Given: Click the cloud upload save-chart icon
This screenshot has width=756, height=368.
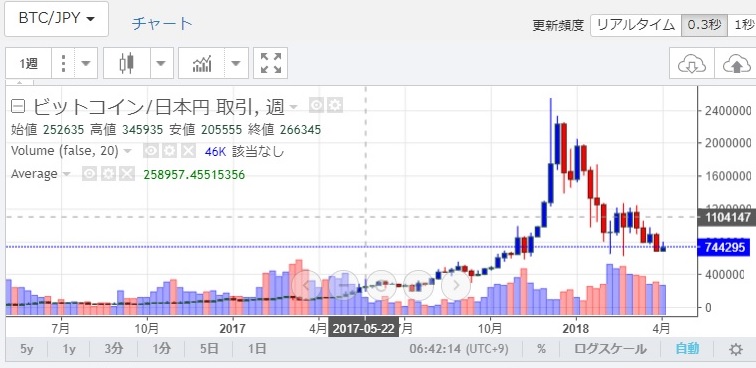Looking at the screenshot, I should 736,63.
